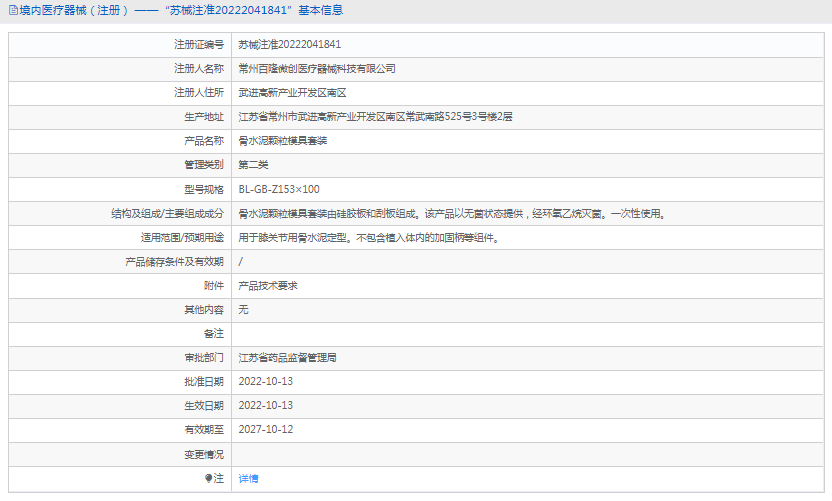Click the 注册人住所 row label
Screen dimensions: 832x501
[199, 93]
